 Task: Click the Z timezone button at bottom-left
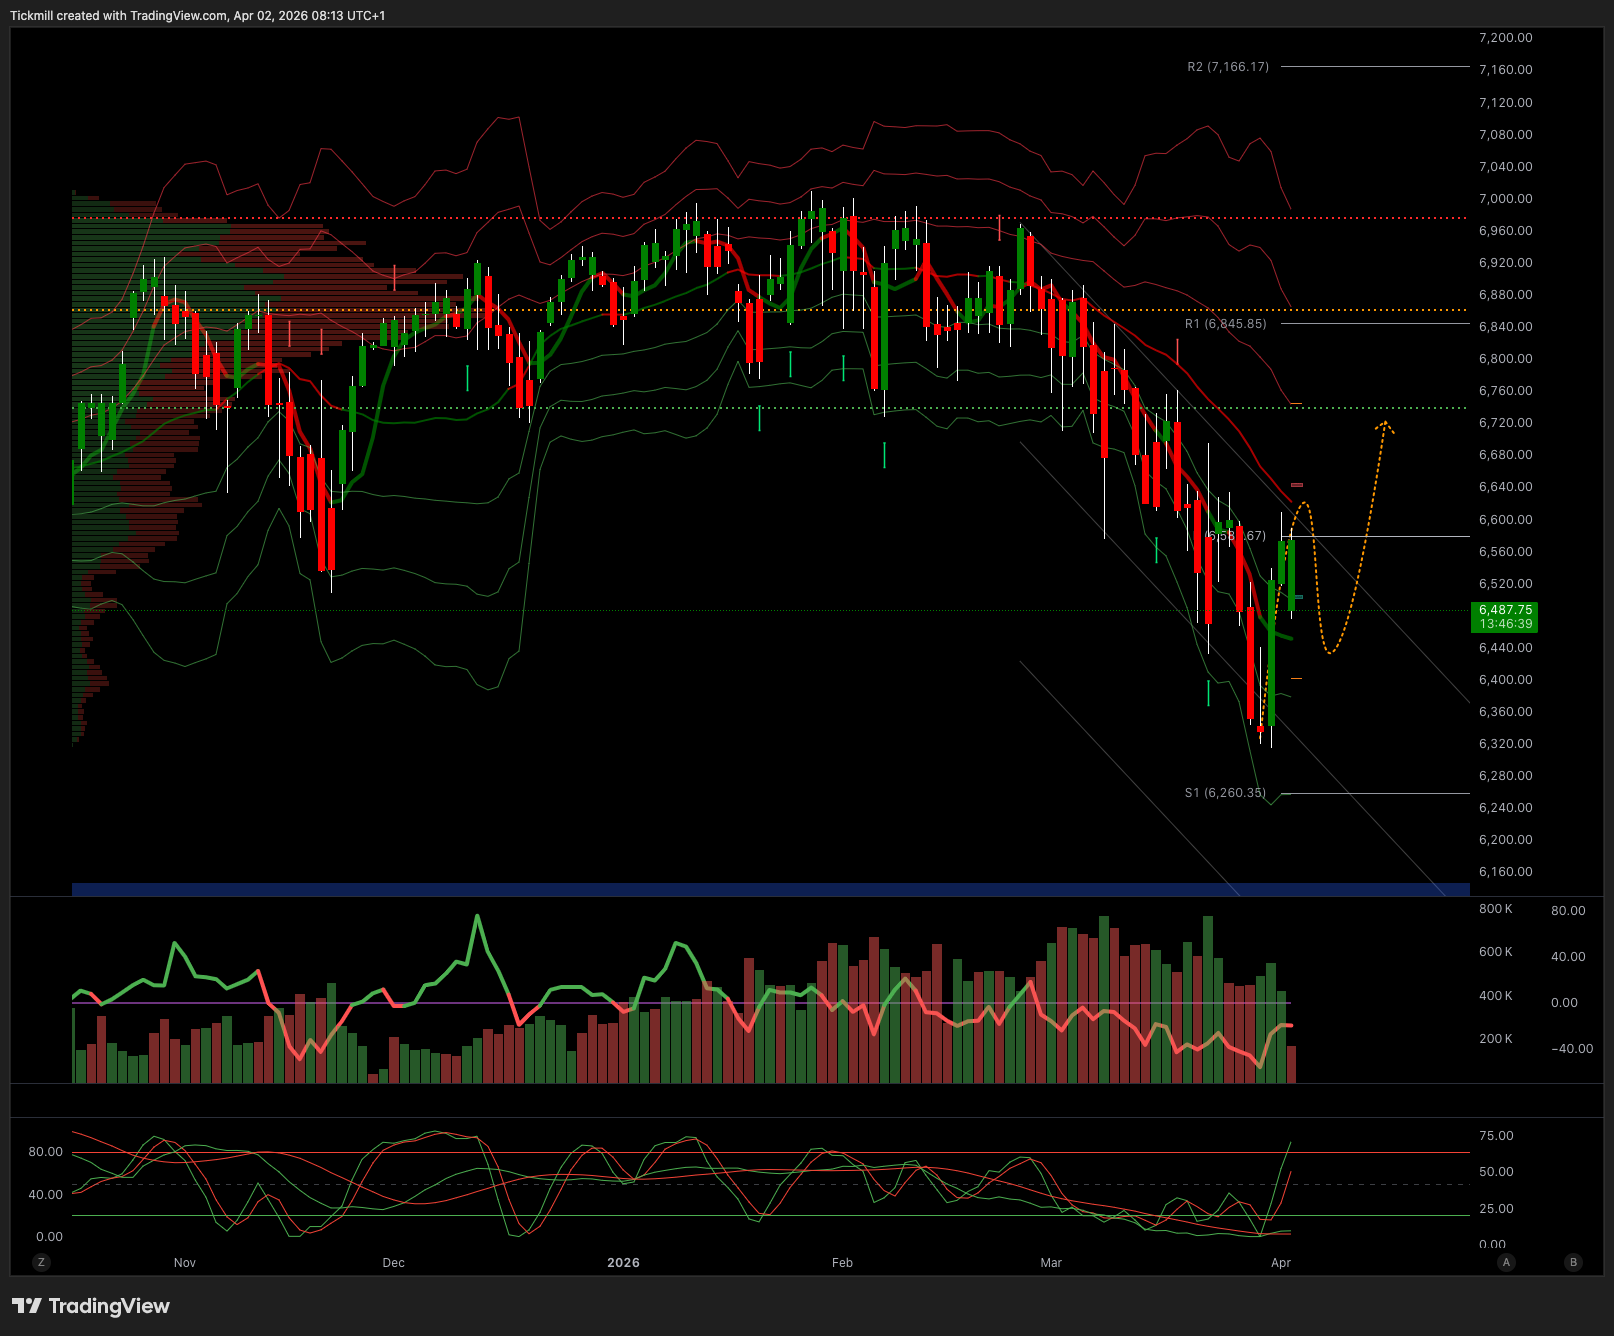click(x=41, y=1262)
